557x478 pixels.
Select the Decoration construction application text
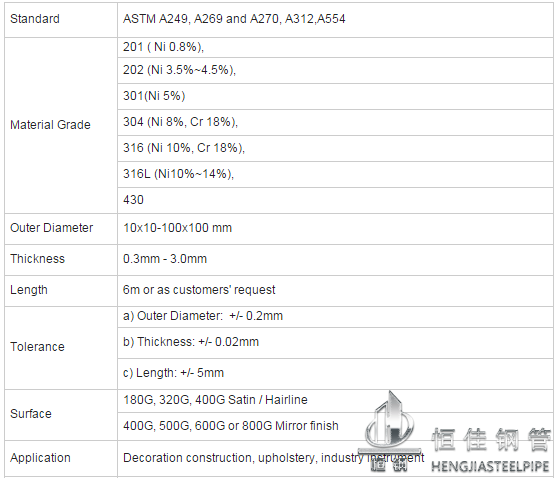click(274, 458)
